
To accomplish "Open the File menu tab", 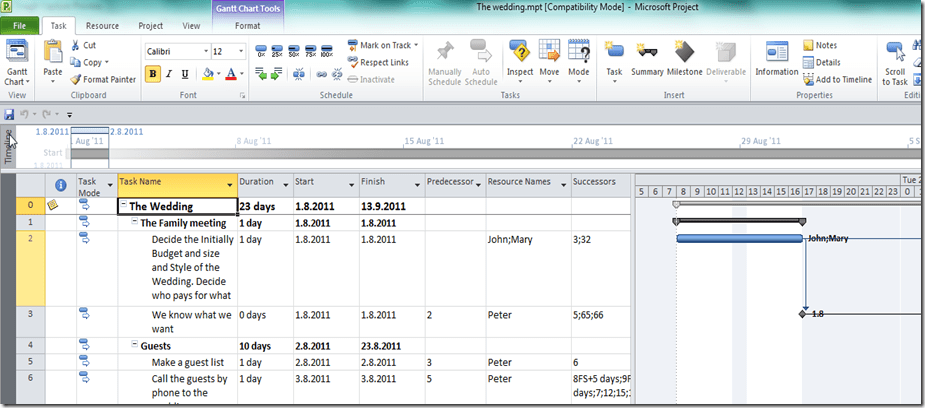I will (x=20, y=25).
